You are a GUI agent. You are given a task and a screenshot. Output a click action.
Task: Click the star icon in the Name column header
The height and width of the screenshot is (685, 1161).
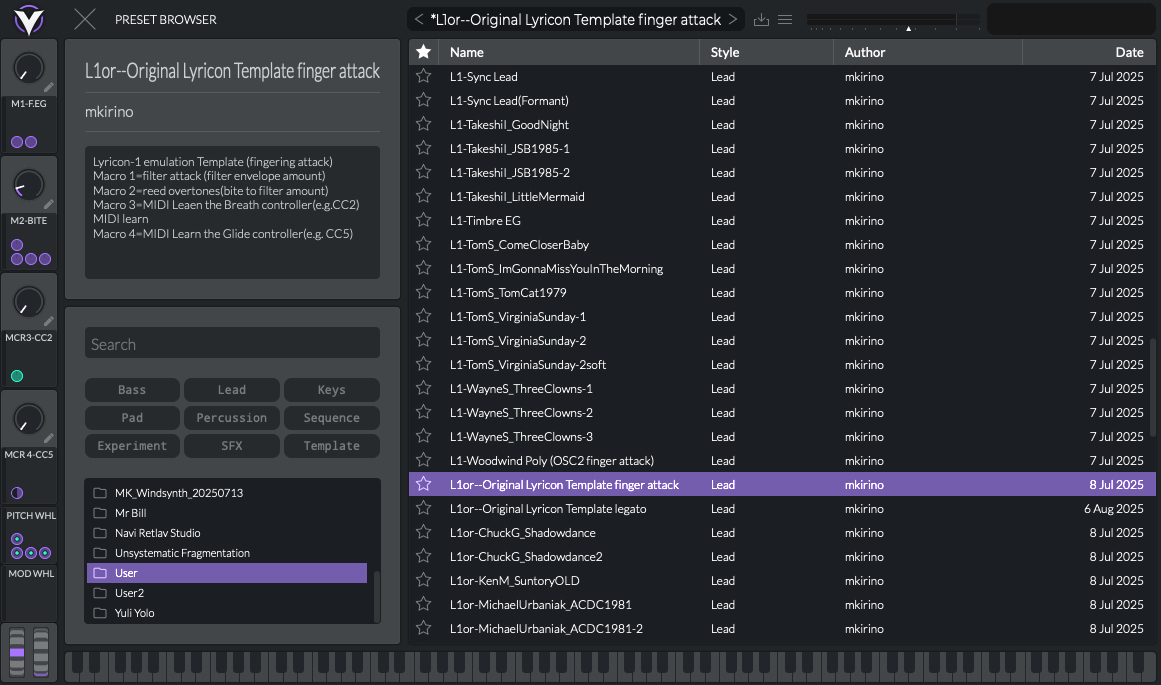423,51
